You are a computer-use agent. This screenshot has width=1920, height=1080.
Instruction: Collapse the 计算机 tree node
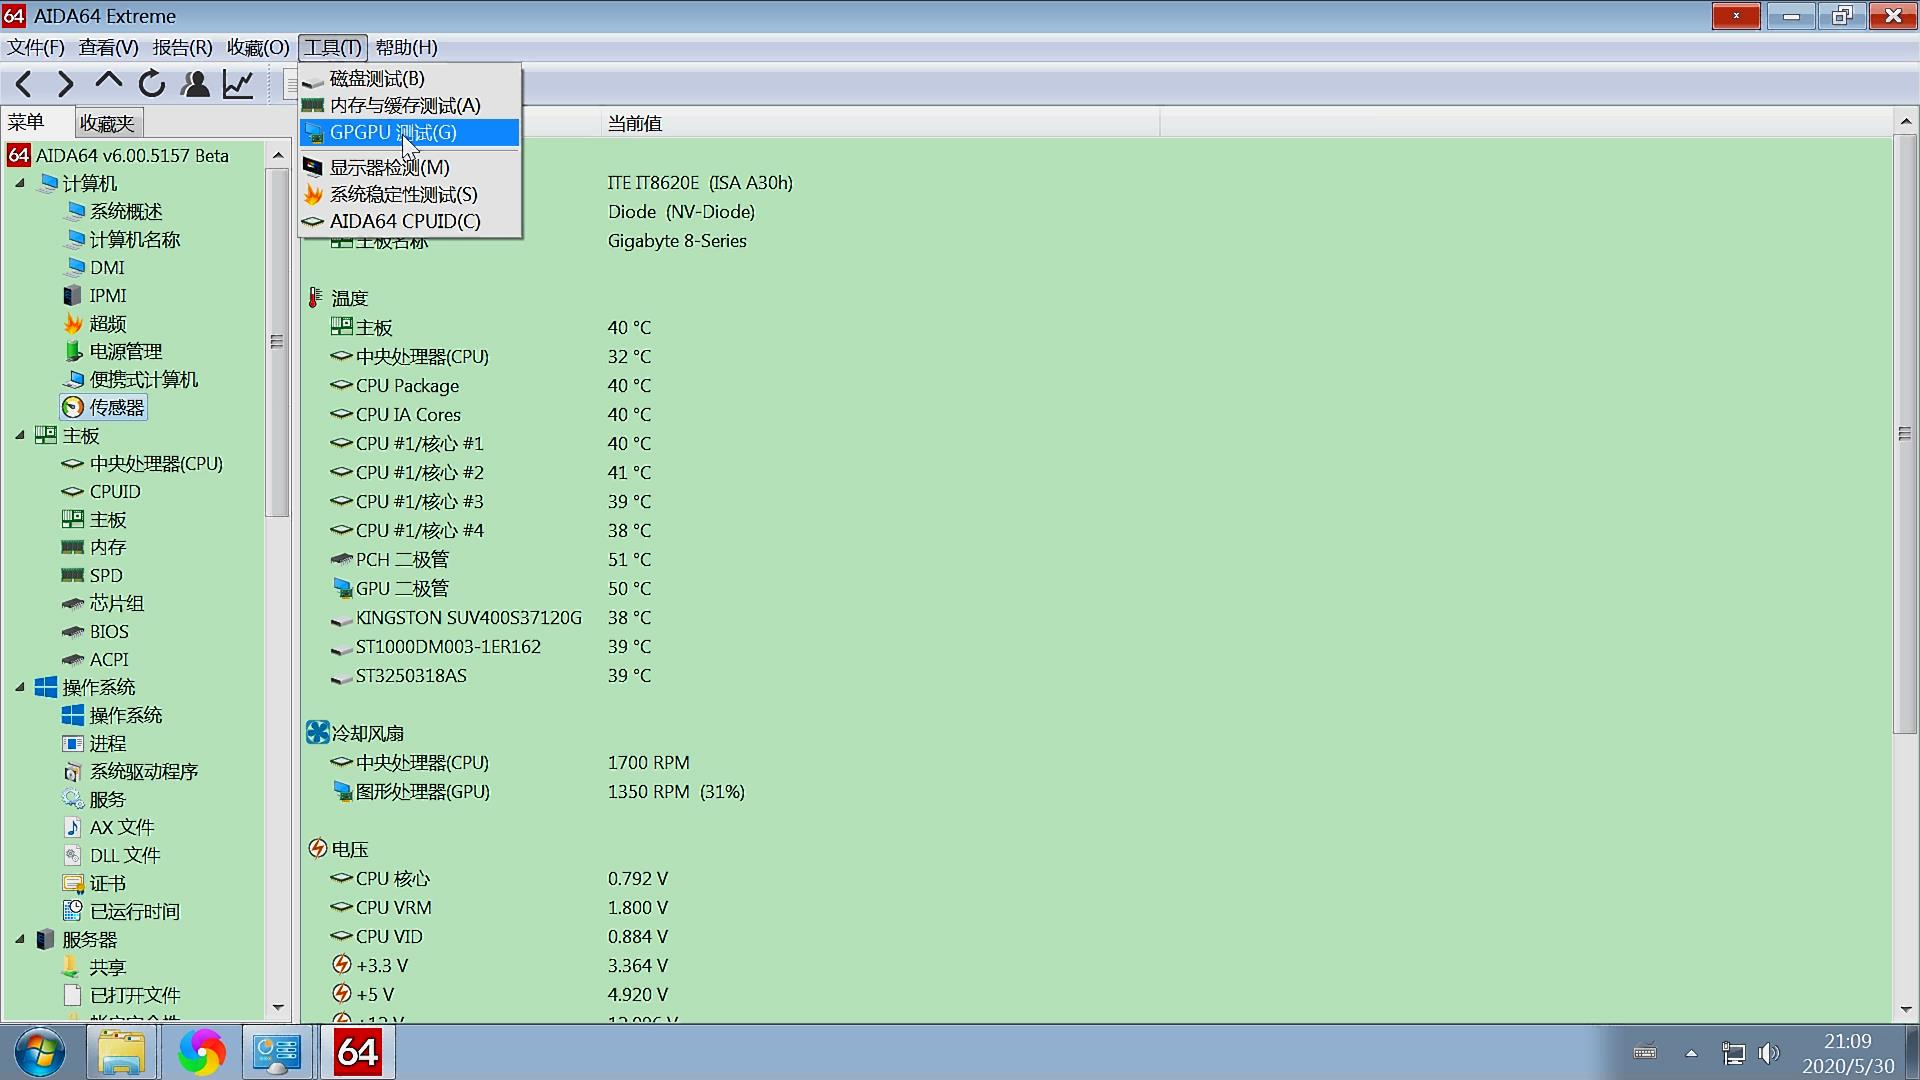click(x=20, y=184)
